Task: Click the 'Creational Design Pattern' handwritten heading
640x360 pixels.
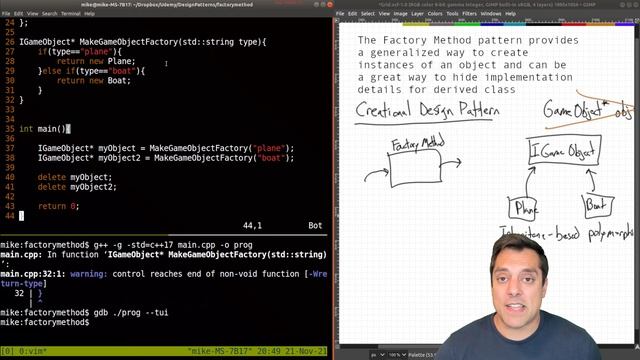Action: click(x=427, y=111)
